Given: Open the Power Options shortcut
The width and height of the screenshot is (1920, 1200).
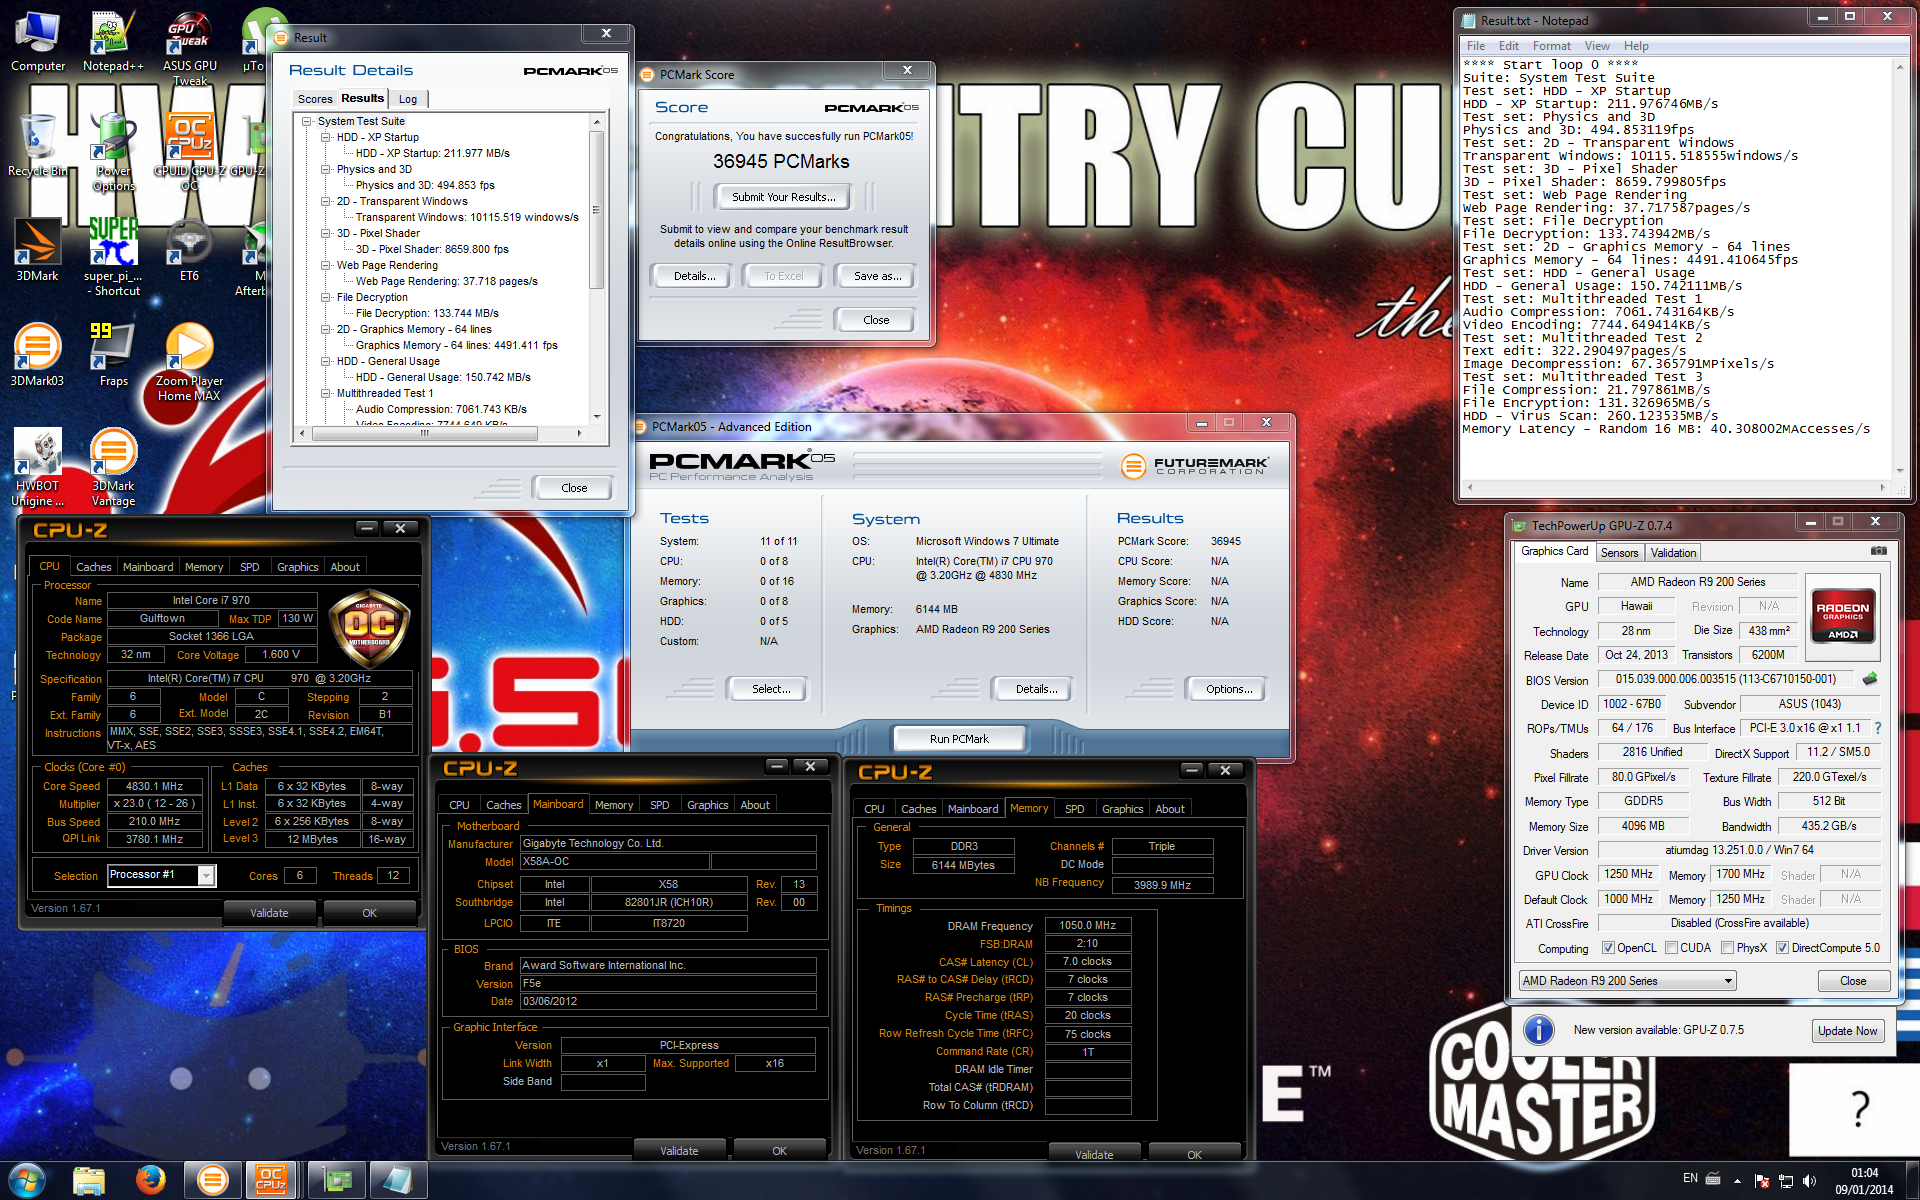Looking at the screenshot, I should [x=113, y=152].
